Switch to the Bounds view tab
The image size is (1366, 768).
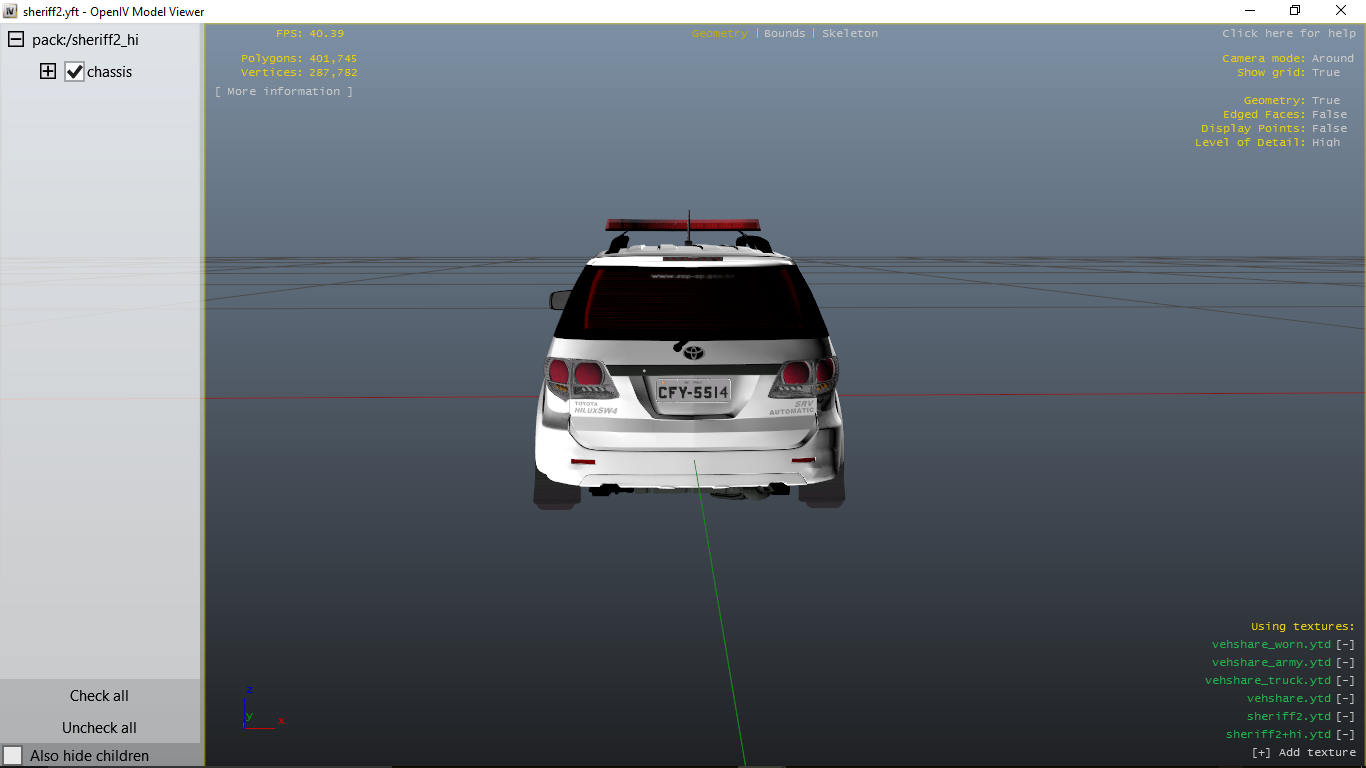tap(784, 33)
